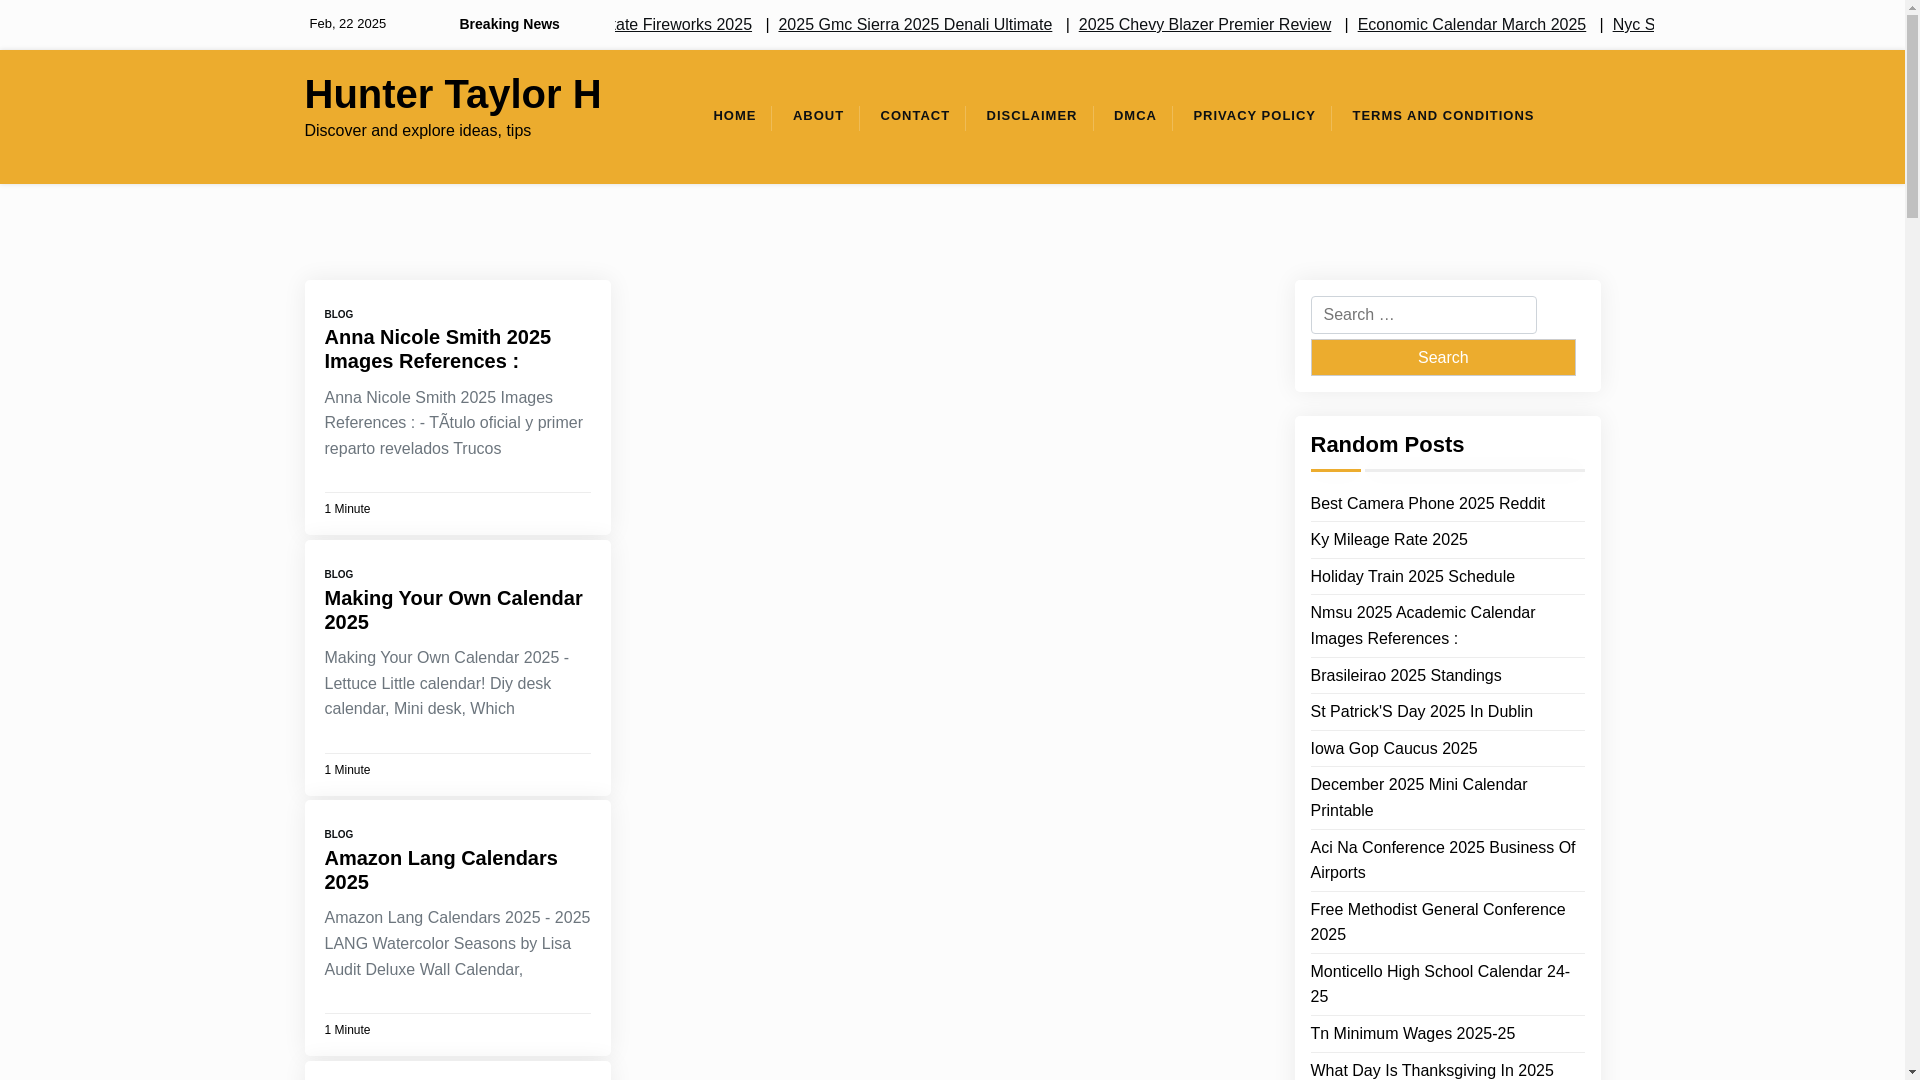Select Disclaimer in the navigation
The height and width of the screenshot is (1080, 1920).
pos(1031,116)
